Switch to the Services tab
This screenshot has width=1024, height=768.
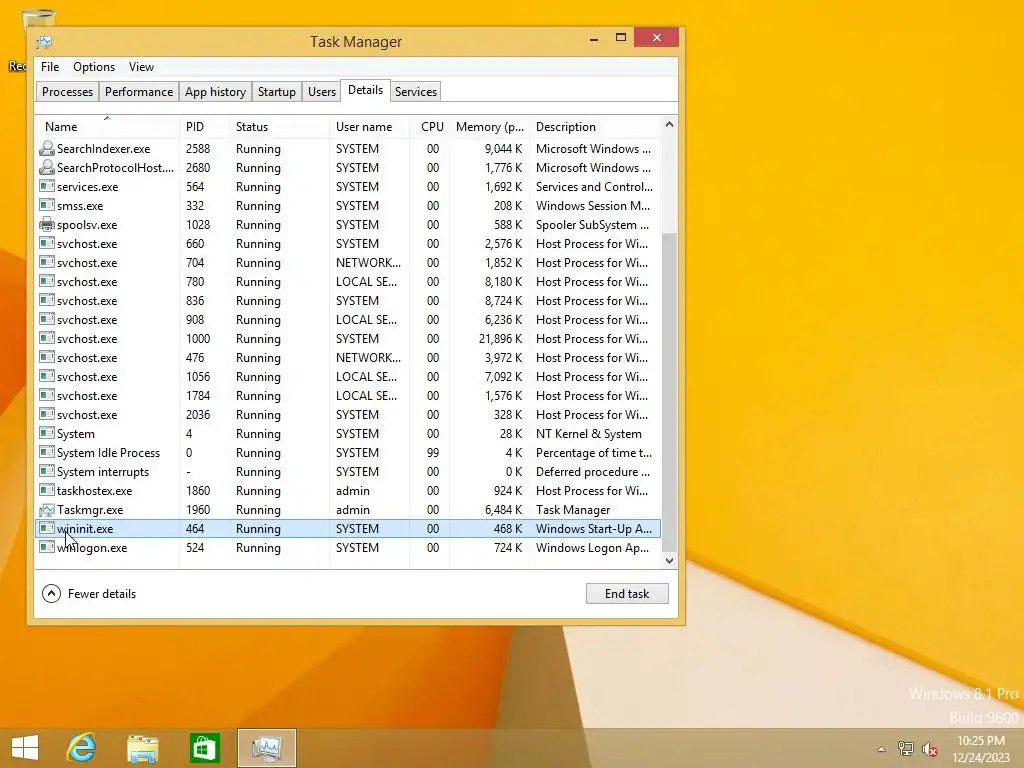[415, 91]
